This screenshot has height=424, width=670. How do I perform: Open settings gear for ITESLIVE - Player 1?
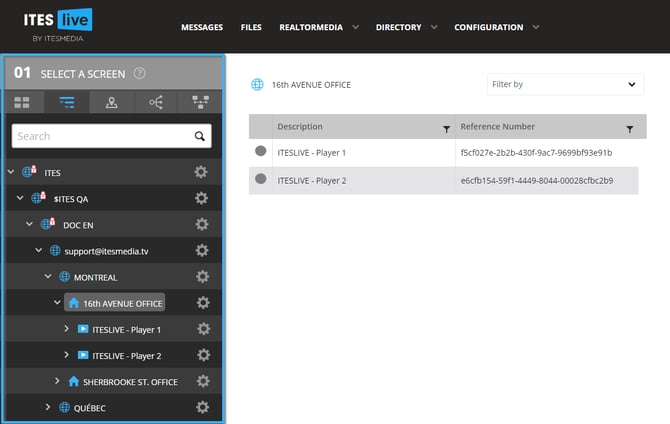pos(202,329)
